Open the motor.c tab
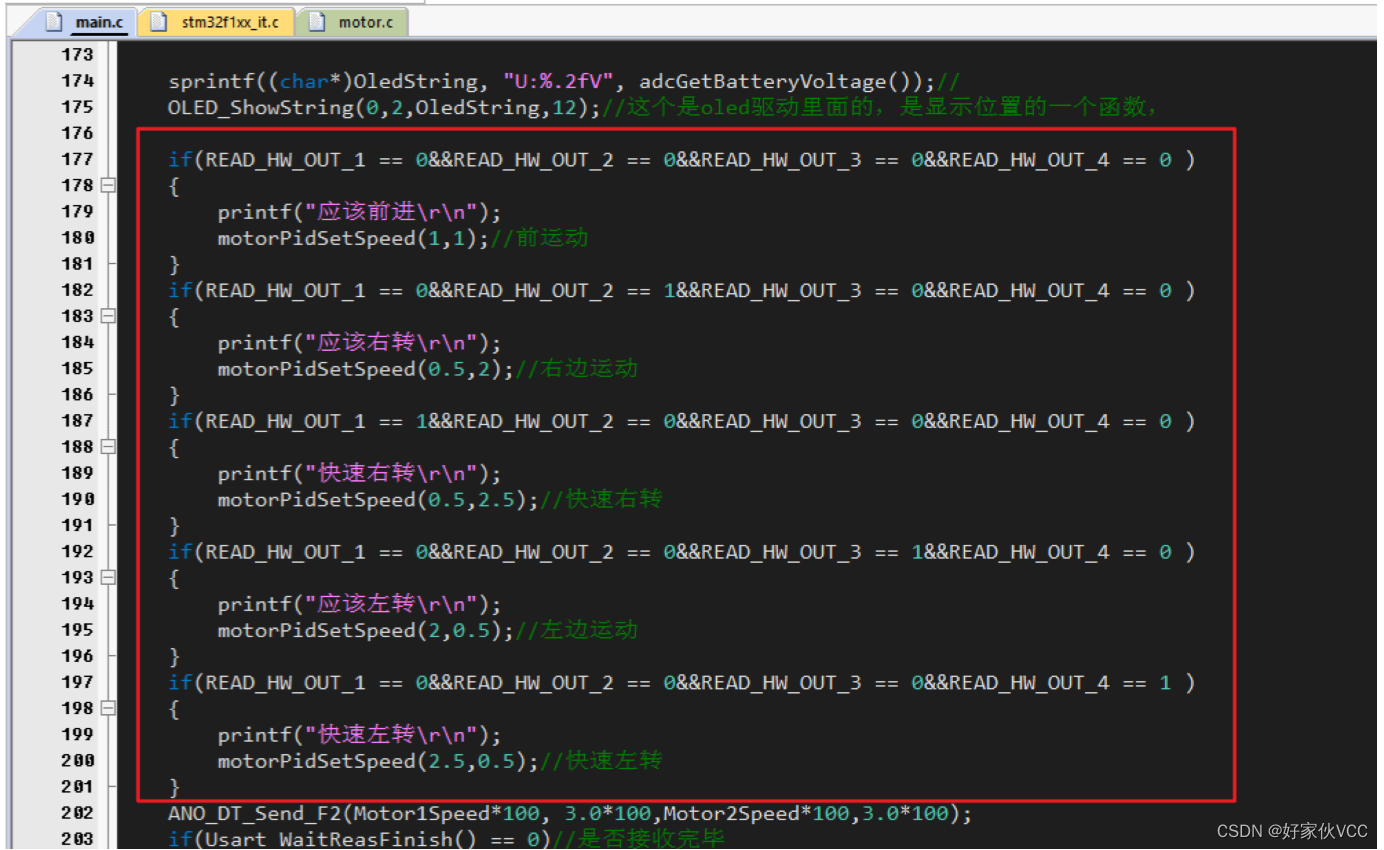Screen dimensions: 1384x850 click(353, 21)
